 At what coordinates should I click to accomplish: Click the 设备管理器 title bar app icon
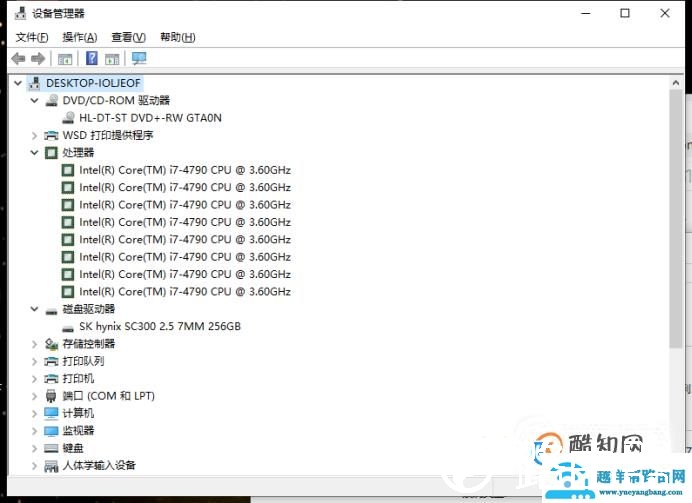[20, 13]
